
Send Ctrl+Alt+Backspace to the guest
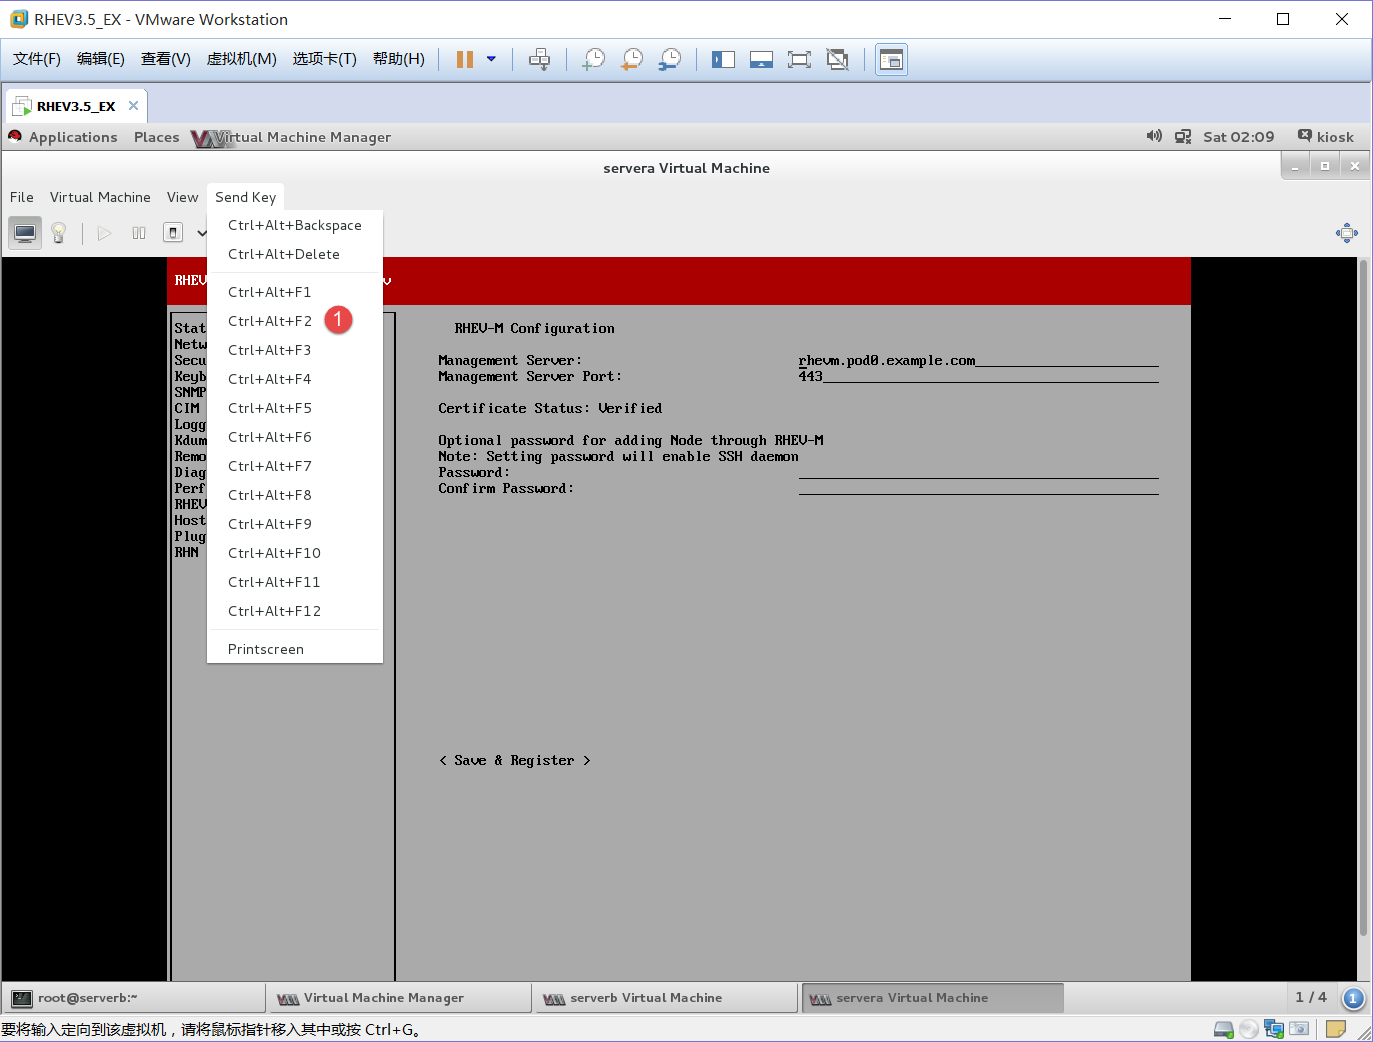(294, 225)
